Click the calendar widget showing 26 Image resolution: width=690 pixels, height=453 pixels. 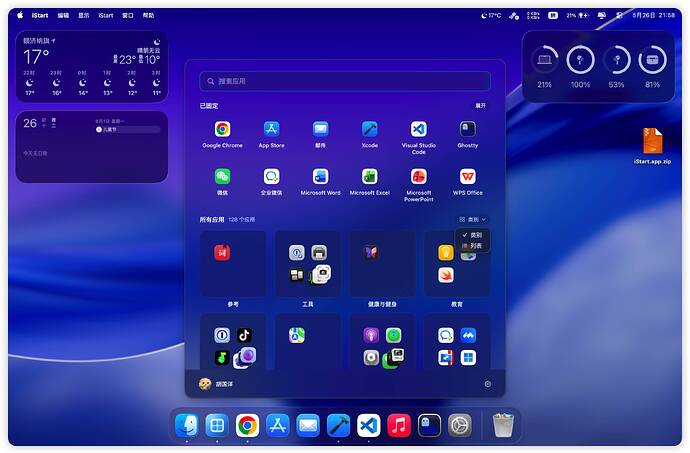(92, 147)
